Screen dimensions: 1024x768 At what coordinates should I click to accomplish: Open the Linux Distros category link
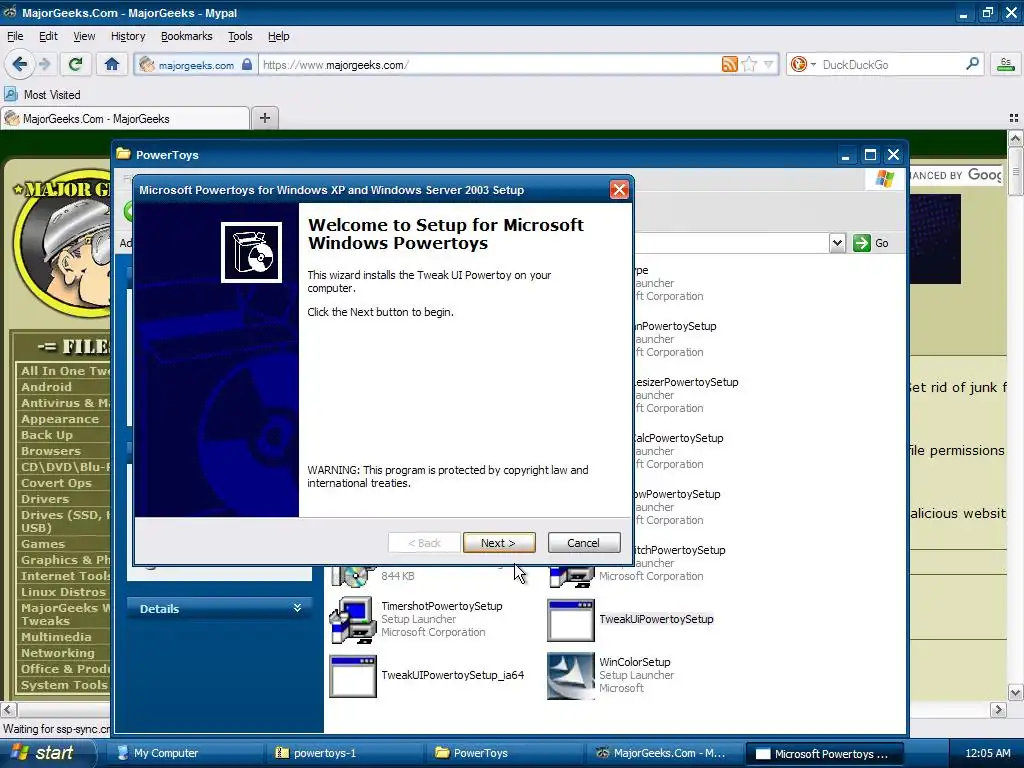63,592
